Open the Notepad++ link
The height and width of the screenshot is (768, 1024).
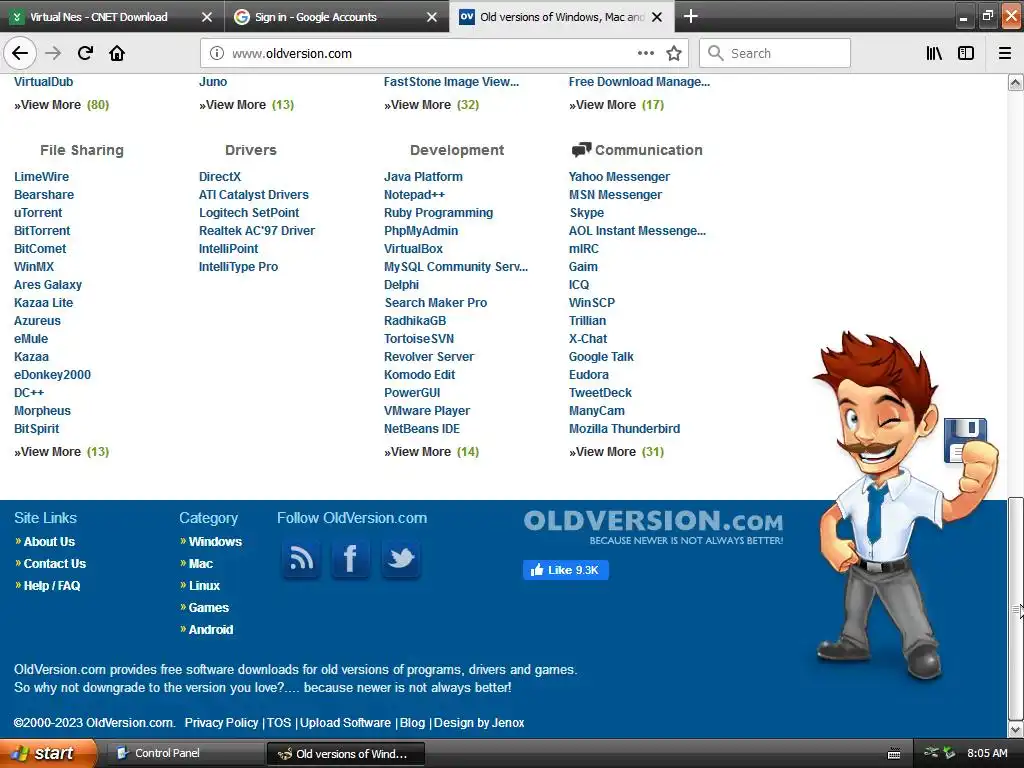(x=414, y=195)
